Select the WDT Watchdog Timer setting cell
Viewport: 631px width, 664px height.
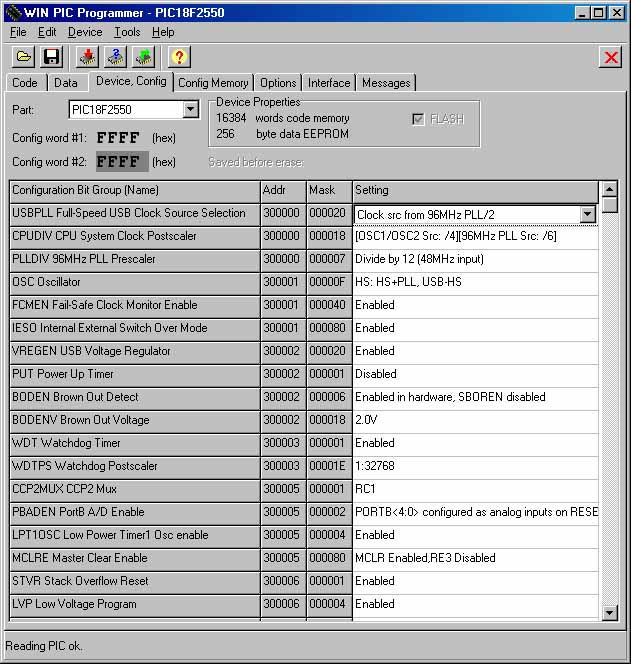475,443
